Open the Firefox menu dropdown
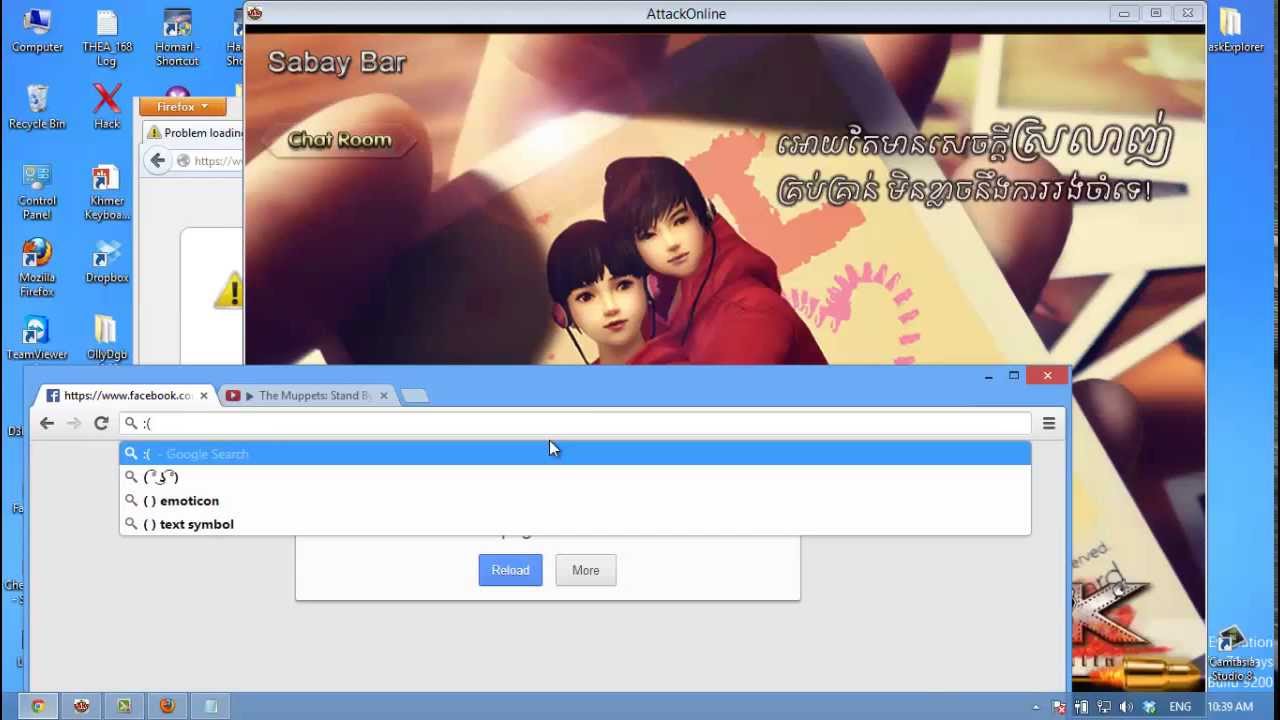1280x720 pixels. click(x=182, y=107)
